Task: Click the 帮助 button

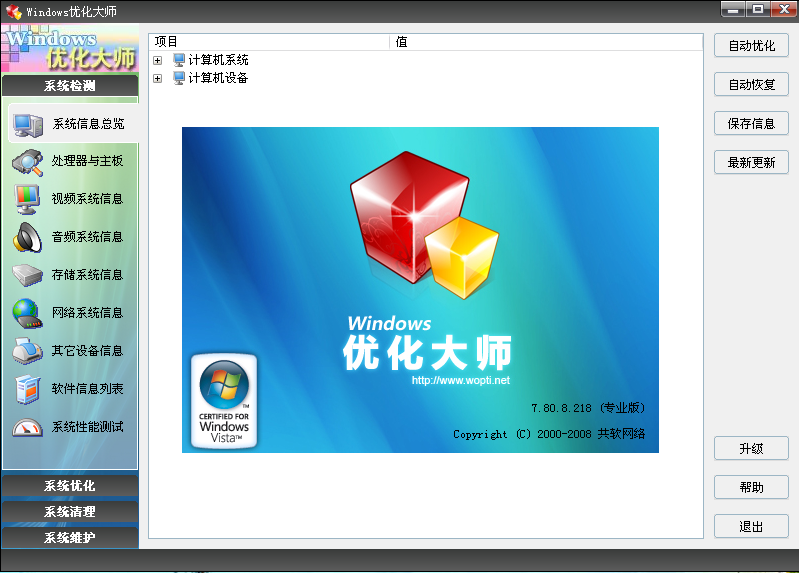Action: click(751, 487)
